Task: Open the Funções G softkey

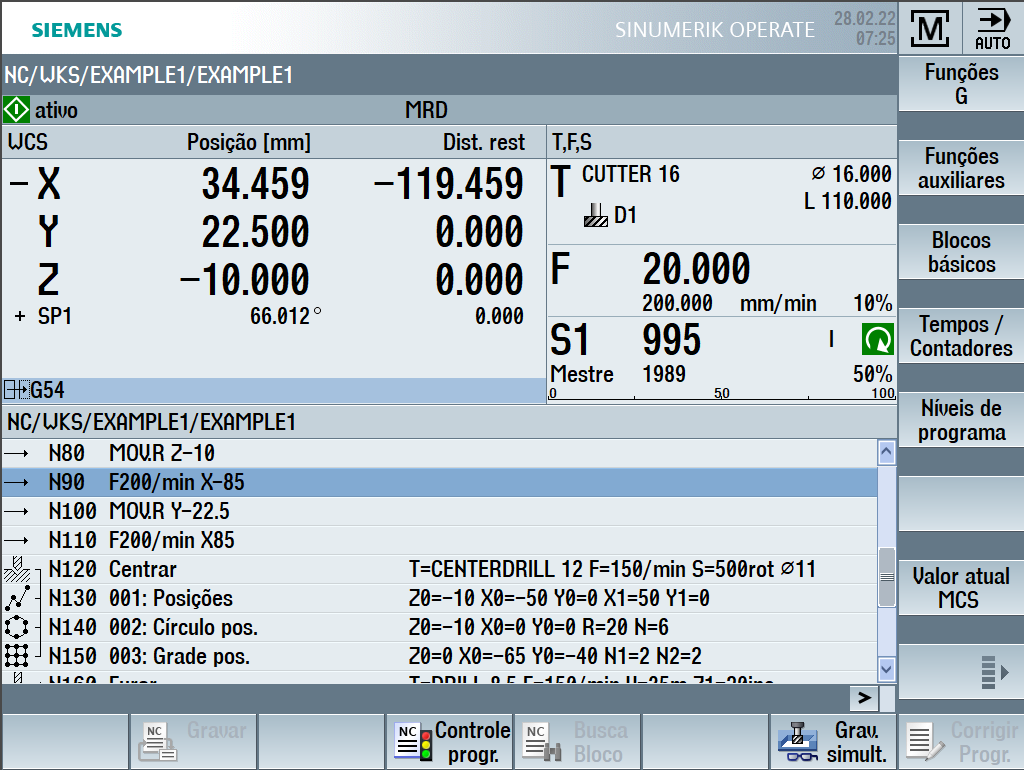Action: tap(961, 84)
